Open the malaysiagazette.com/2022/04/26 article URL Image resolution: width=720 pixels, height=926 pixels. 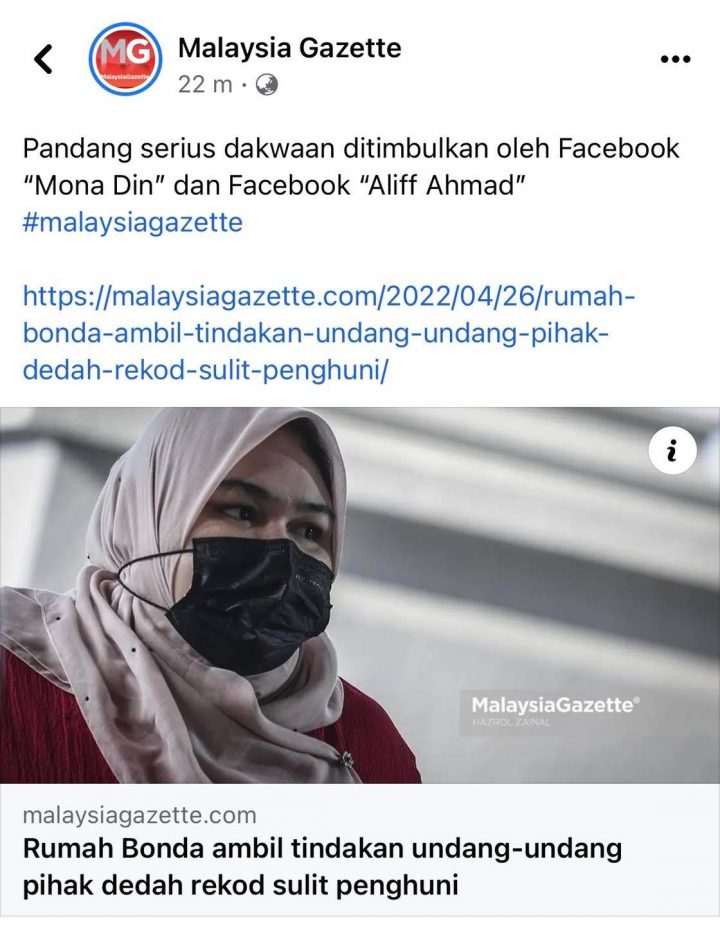click(x=328, y=333)
